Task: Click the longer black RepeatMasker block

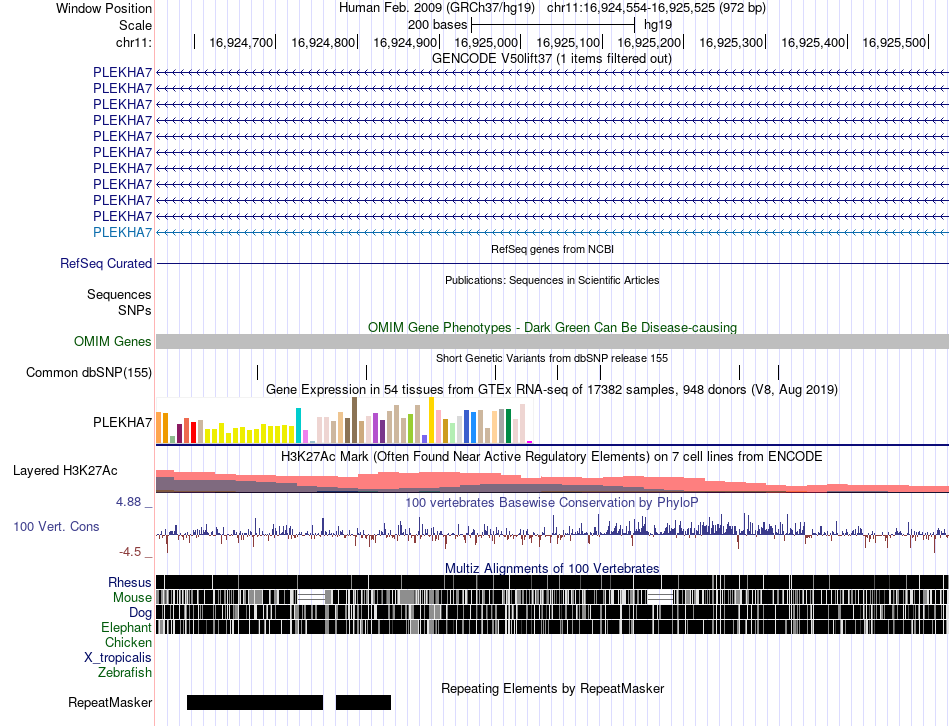Action: tap(255, 702)
